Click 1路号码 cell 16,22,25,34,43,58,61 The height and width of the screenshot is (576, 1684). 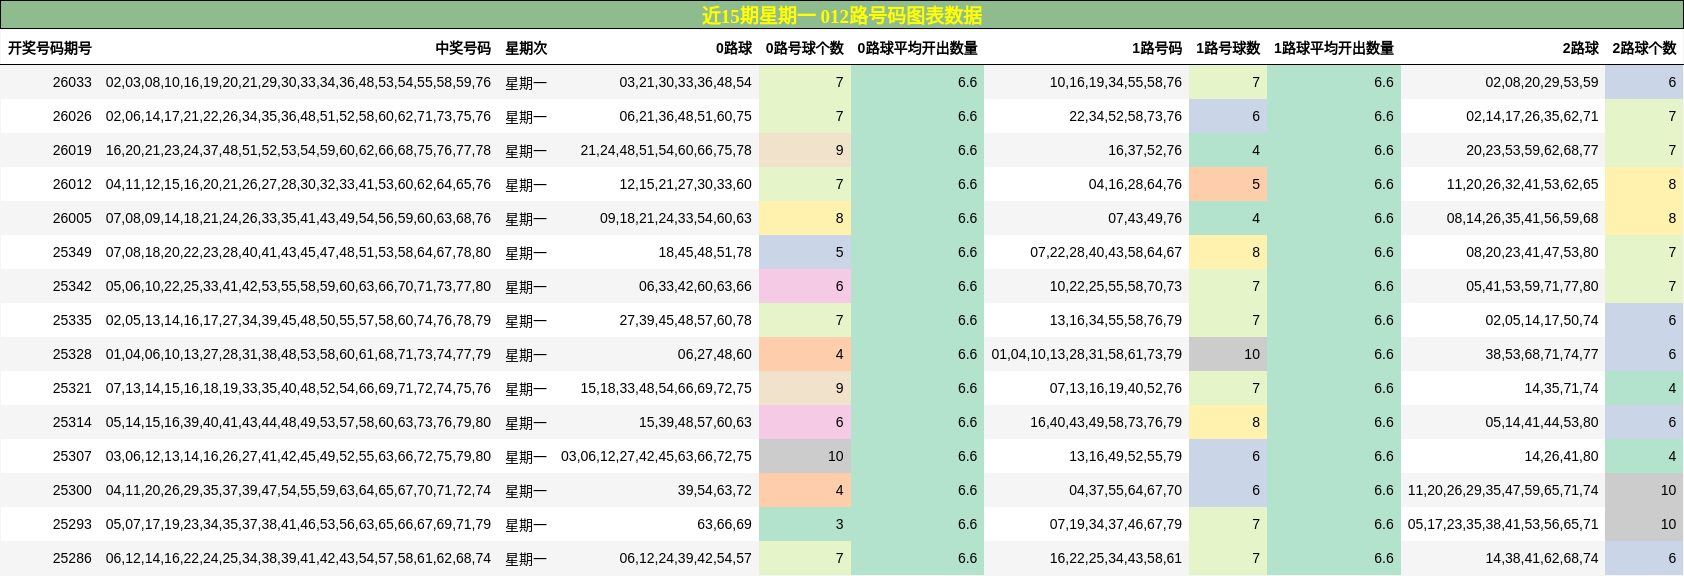tap(1116, 558)
